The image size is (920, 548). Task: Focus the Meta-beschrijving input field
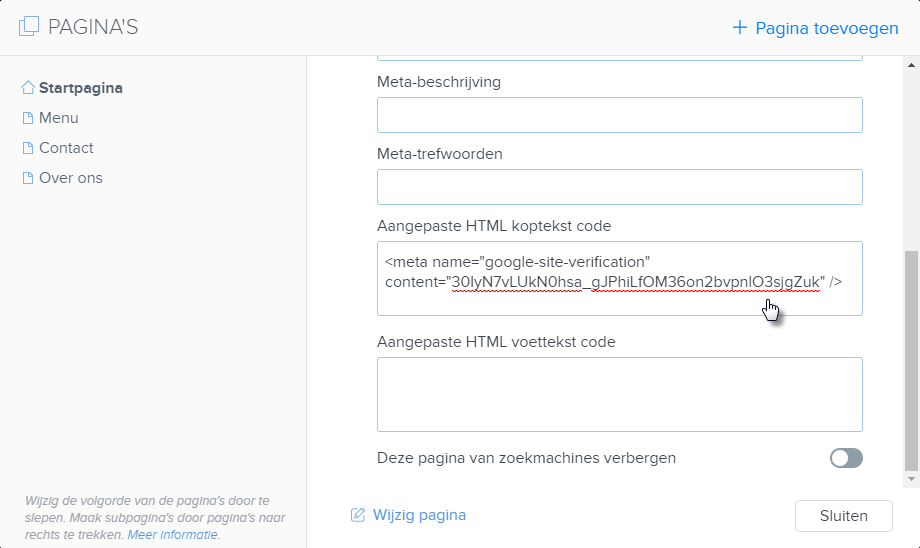pos(619,115)
